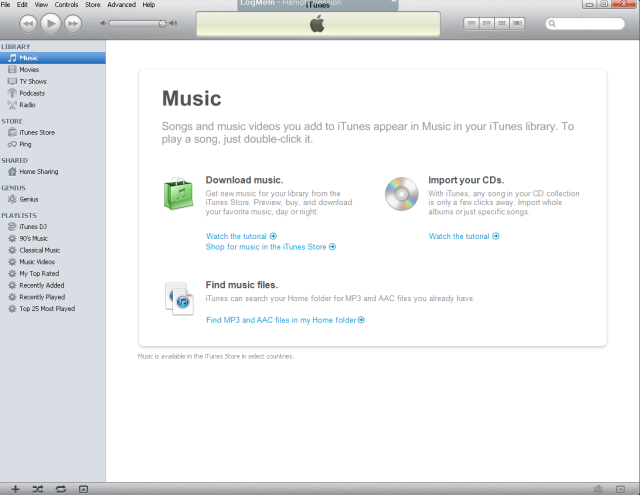This screenshot has height=495, width=640.
Task: Switch to the Cover Flow view button
Action: (x=517, y=23)
